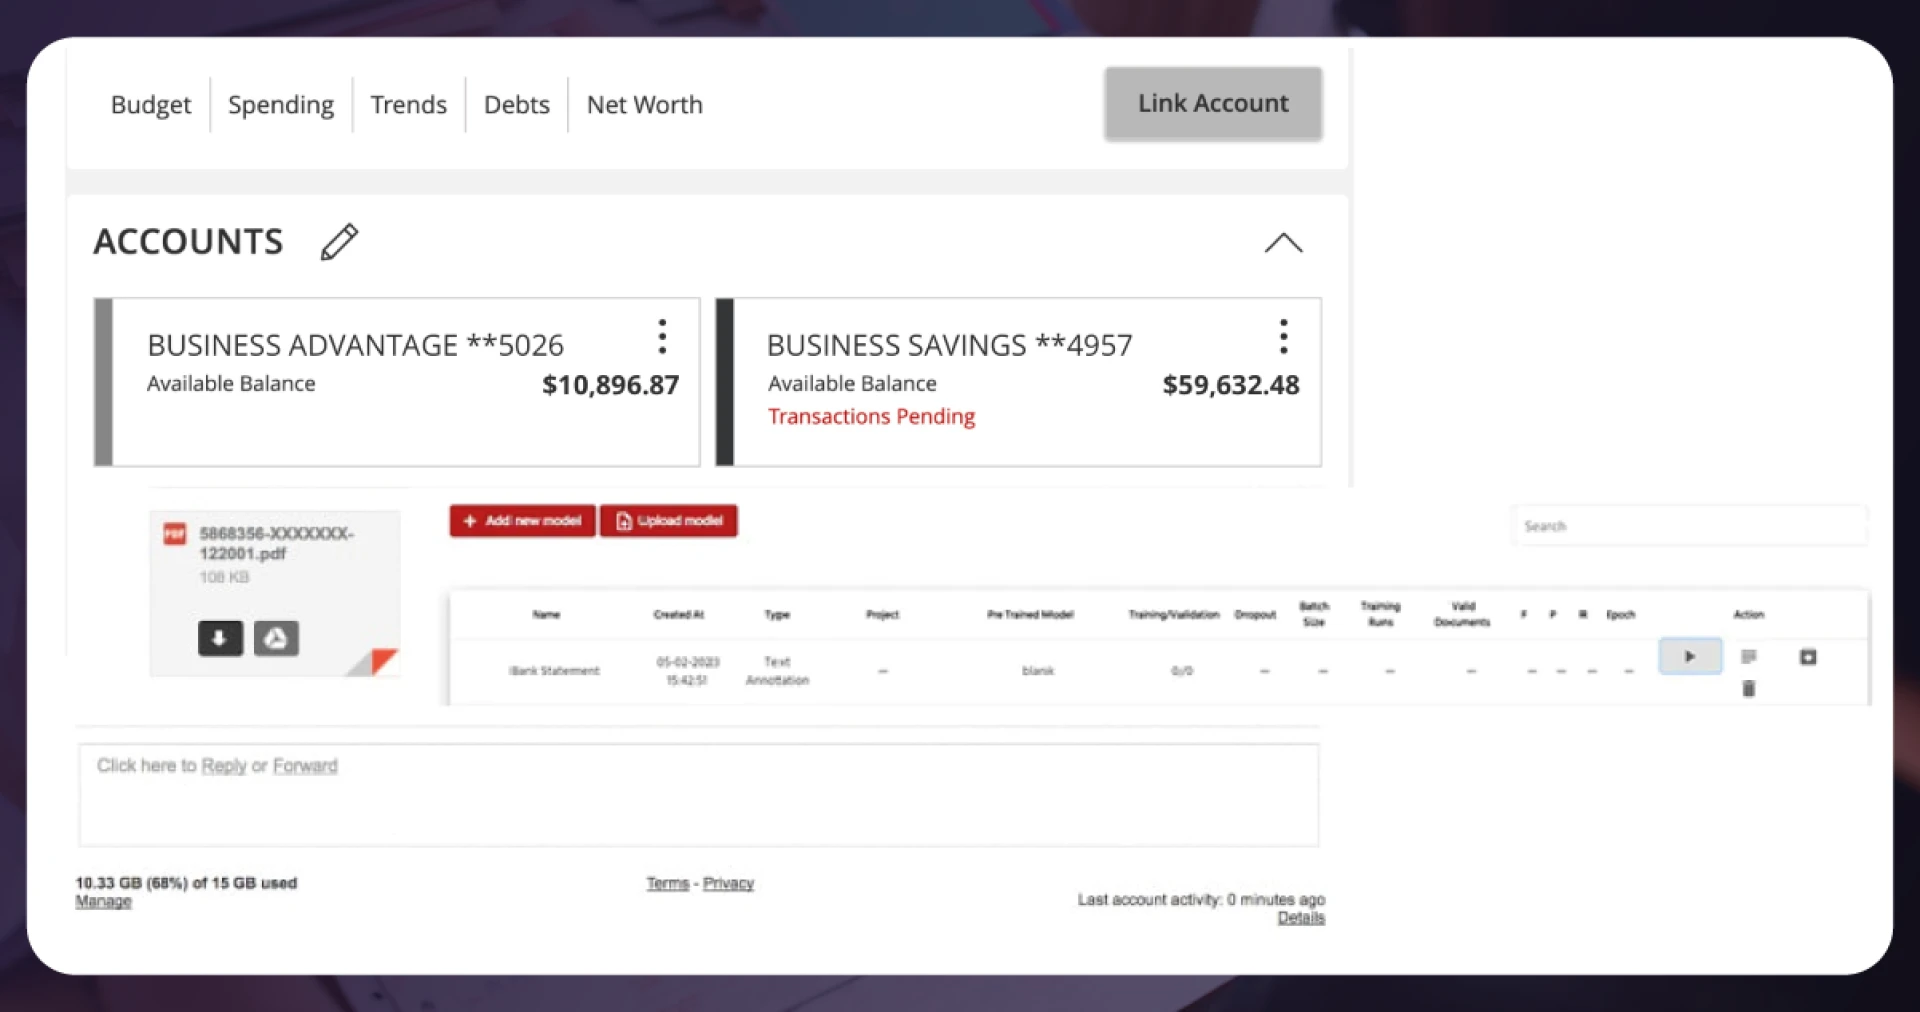Image resolution: width=1920 pixels, height=1012 pixels.
Task: Click the Upload model button
Action: 669,521
